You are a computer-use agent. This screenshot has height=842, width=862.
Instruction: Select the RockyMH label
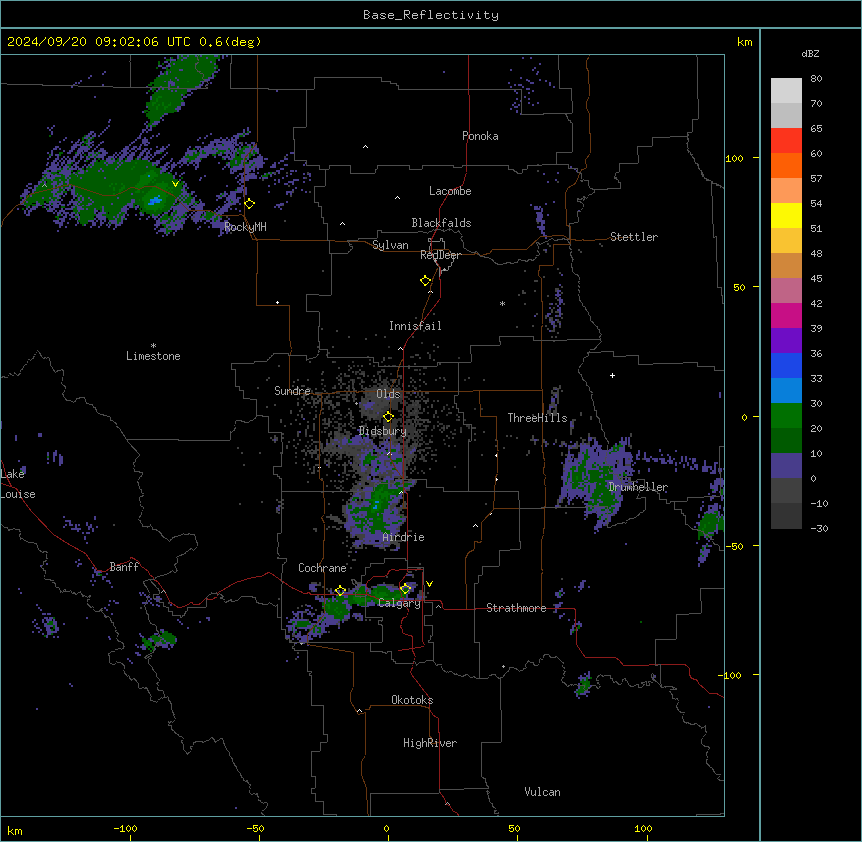point(245,227)
